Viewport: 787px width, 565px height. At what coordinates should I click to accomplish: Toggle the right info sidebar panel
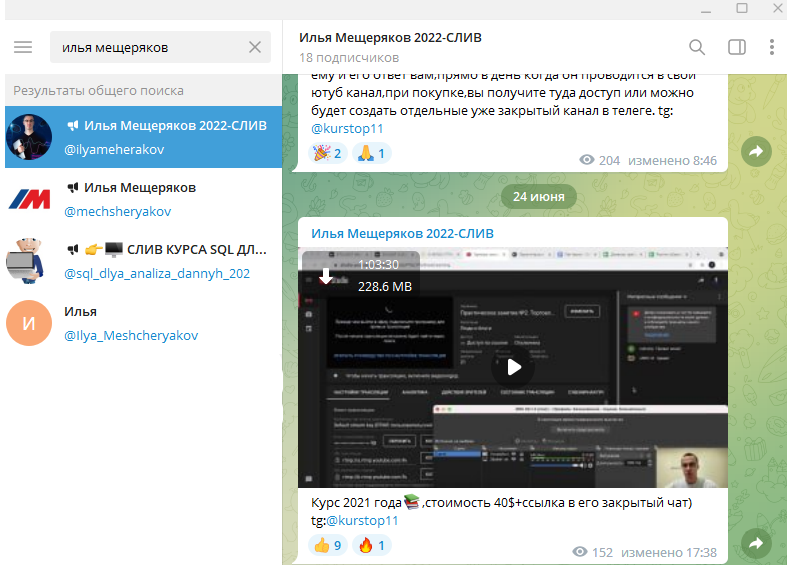pos(737,47)
